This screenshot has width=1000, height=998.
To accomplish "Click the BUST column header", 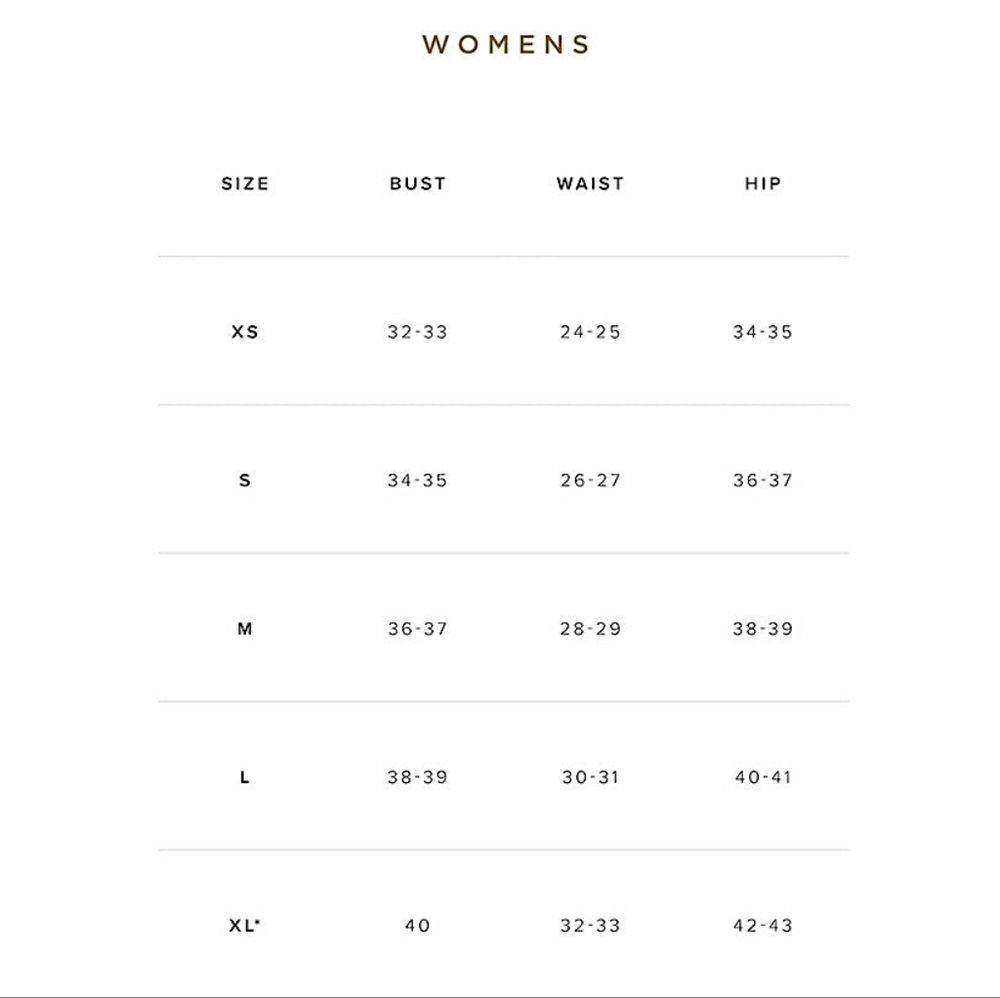I will pyautogui.click(x=418, y=184).
